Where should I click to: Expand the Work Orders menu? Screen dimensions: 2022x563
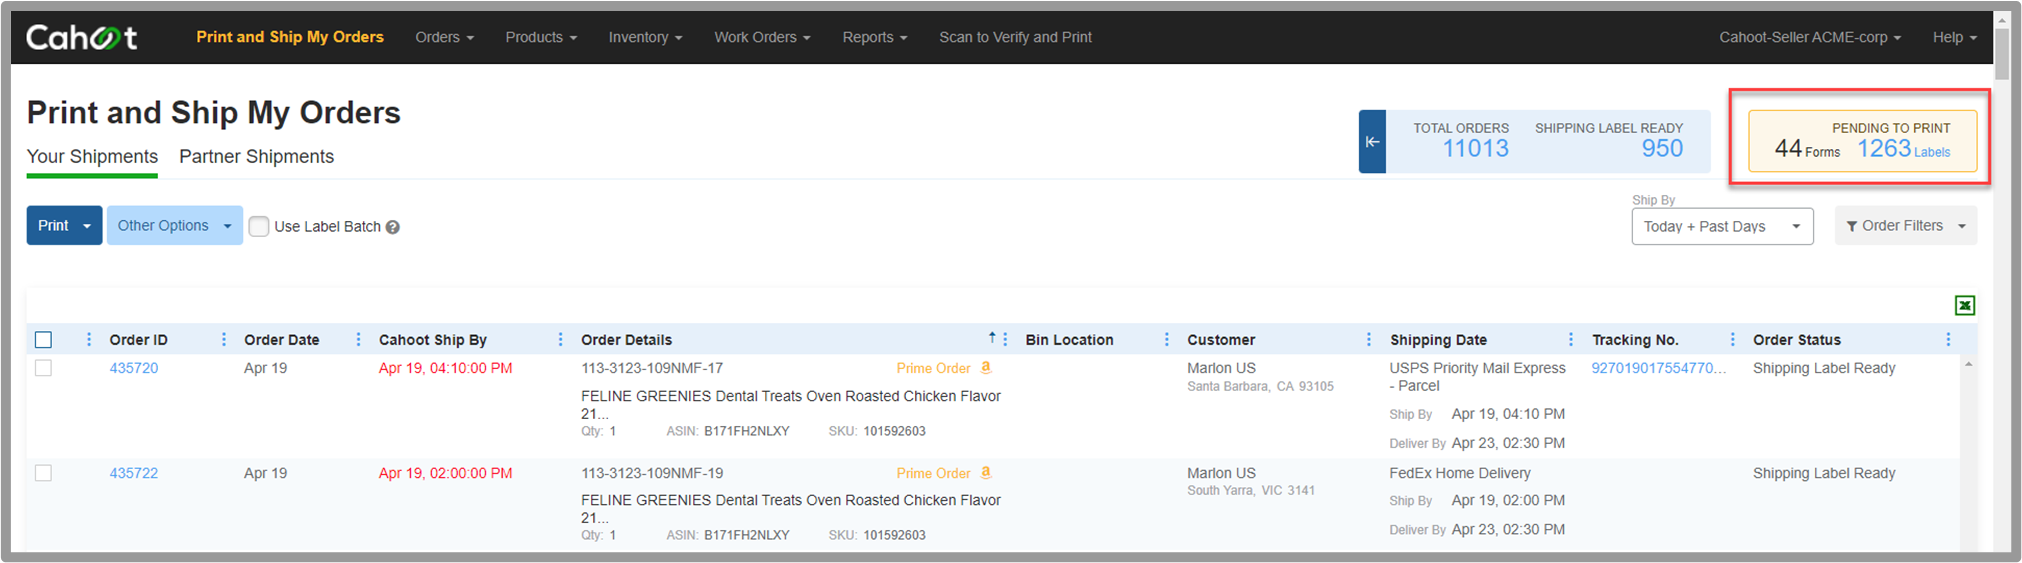click(x=762, y=37)
